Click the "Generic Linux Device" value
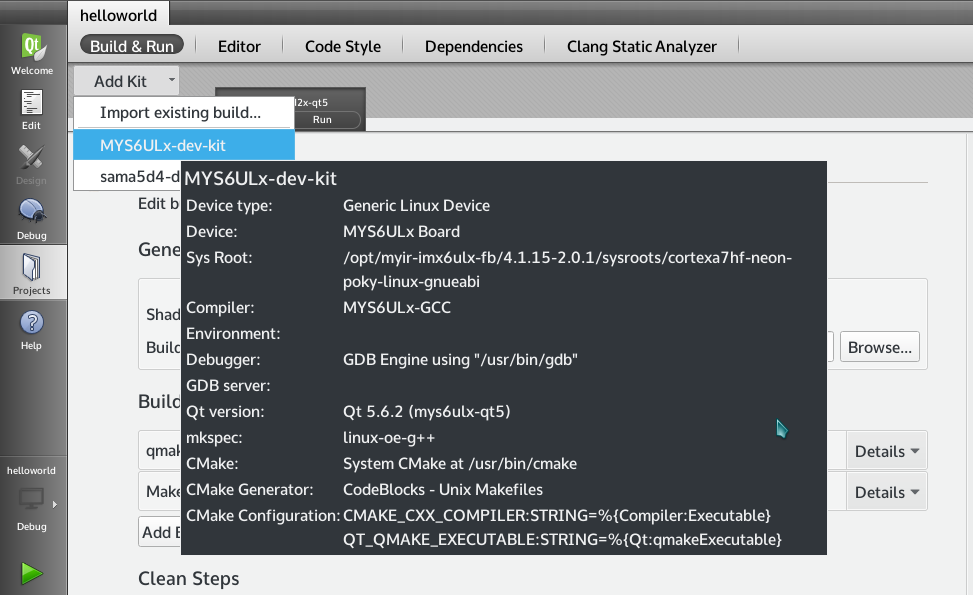Image resolution: width=973 pixels, height=595 pixels. [x=416, y=205]
